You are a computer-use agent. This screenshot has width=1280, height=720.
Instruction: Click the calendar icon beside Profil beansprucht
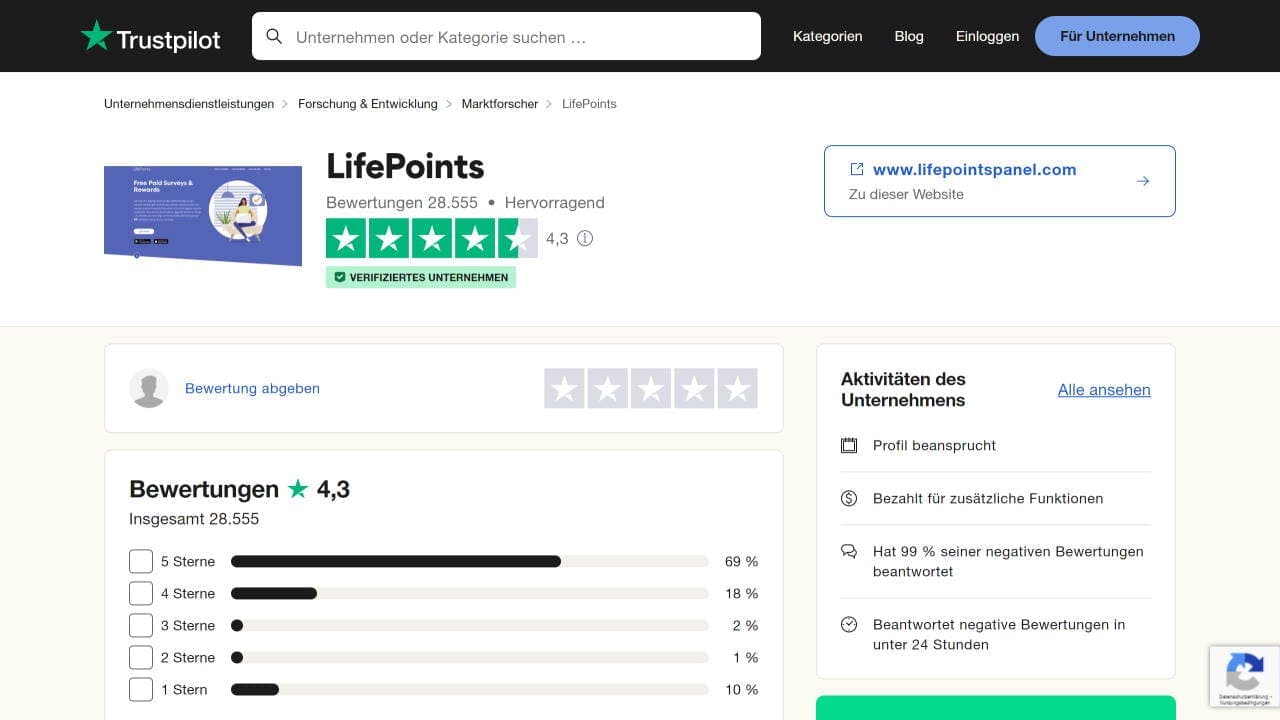point(849,445)
